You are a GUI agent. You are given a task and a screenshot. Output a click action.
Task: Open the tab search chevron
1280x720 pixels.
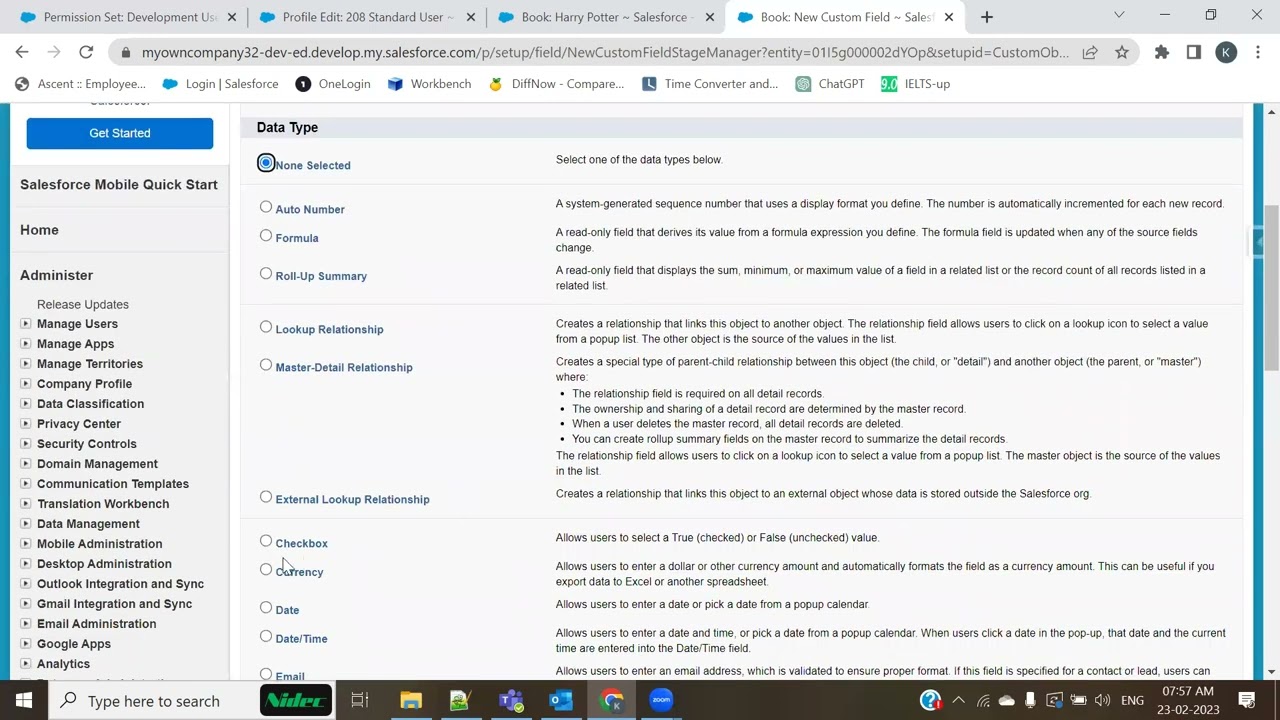(x=1119, y=15)
